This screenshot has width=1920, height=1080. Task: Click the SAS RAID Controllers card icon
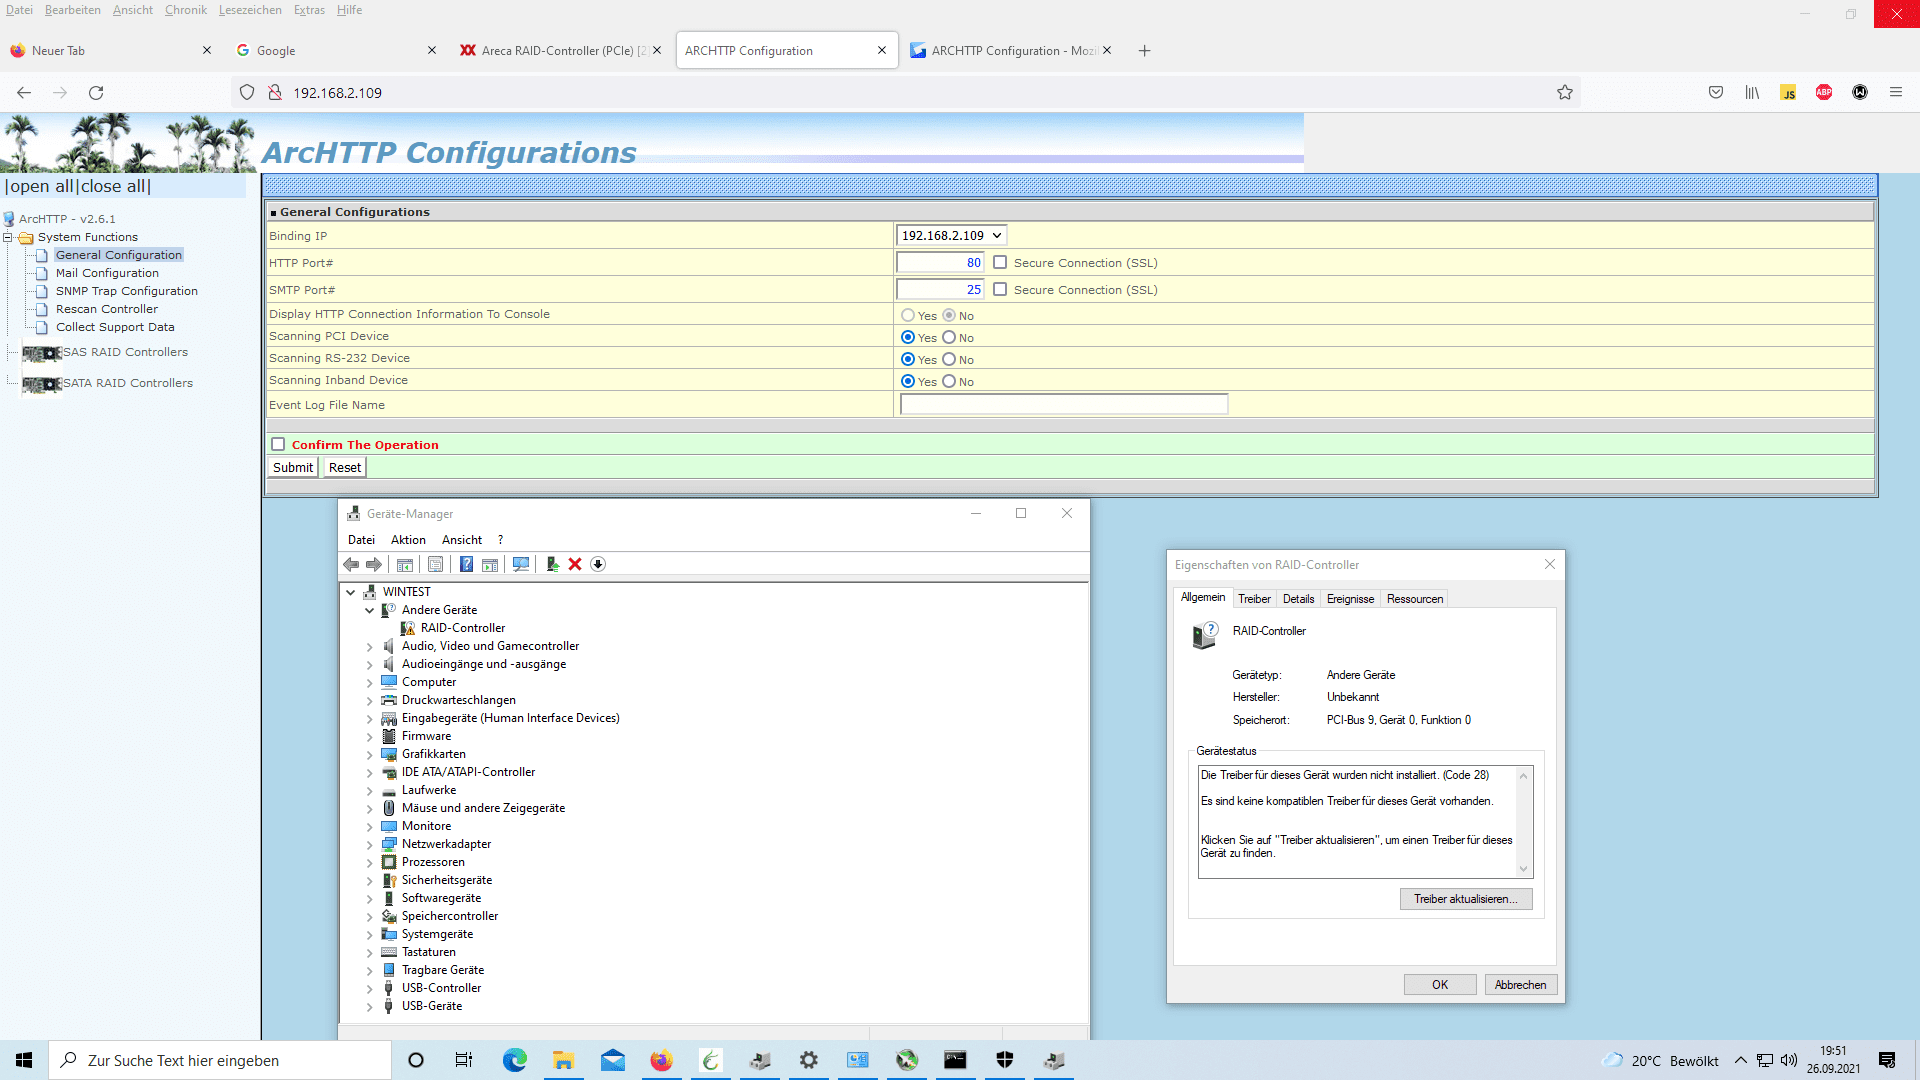click(42, 353)
